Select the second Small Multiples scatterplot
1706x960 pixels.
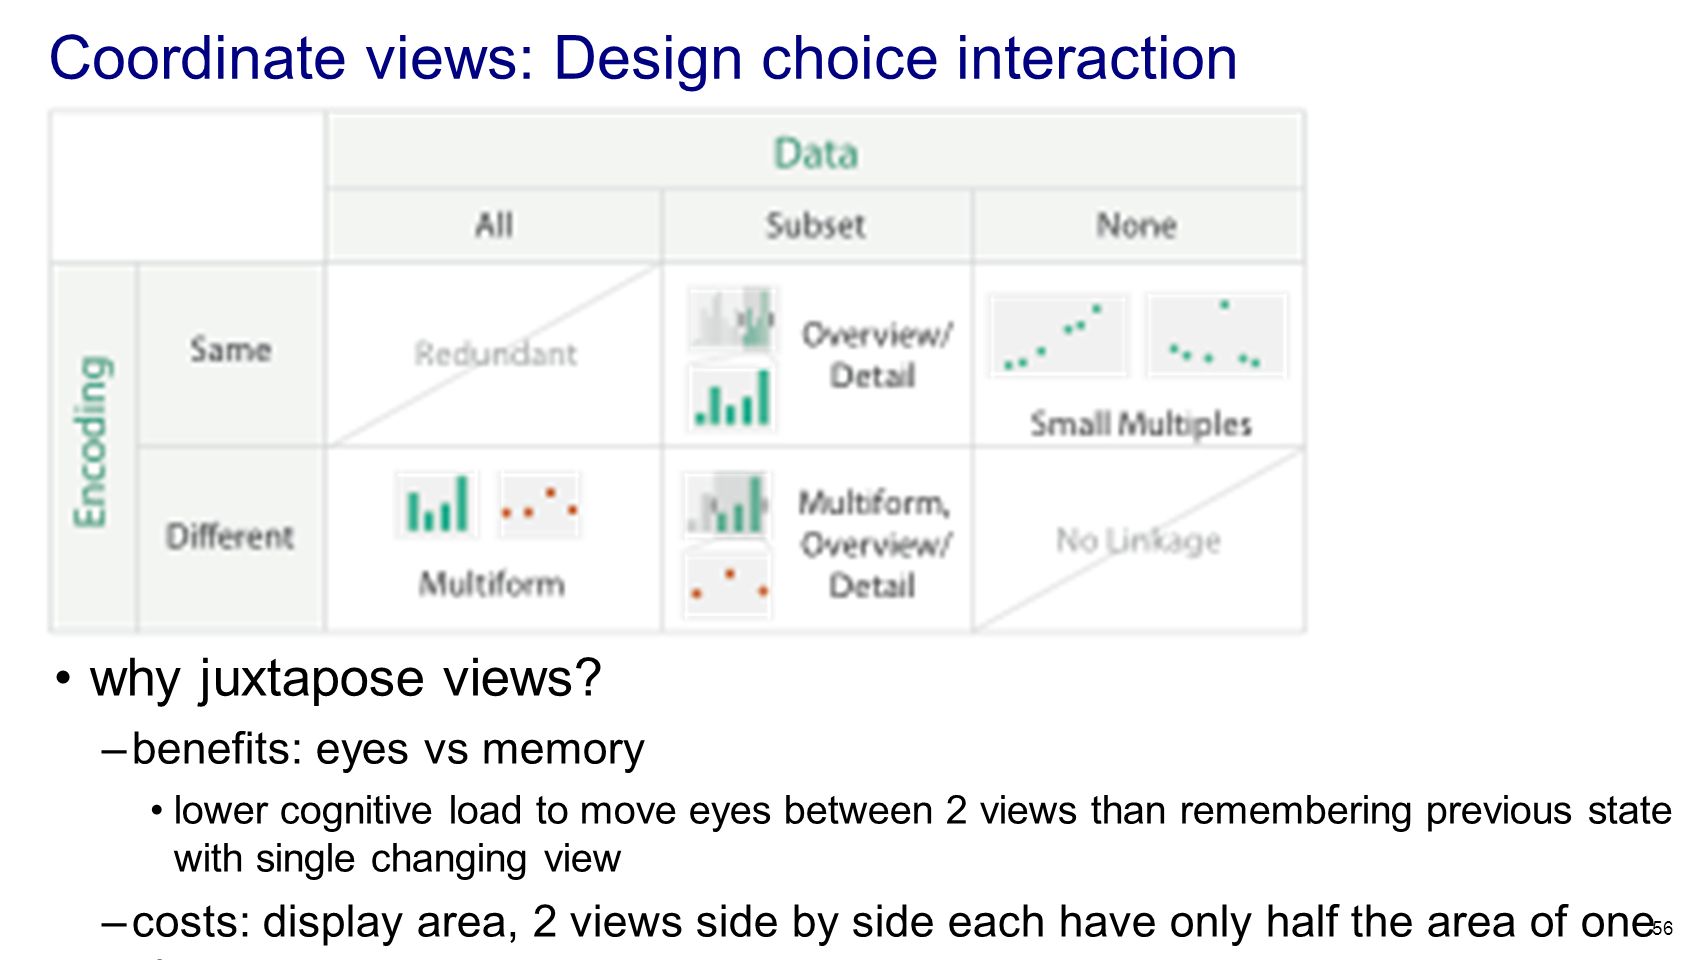(1216, 335)
